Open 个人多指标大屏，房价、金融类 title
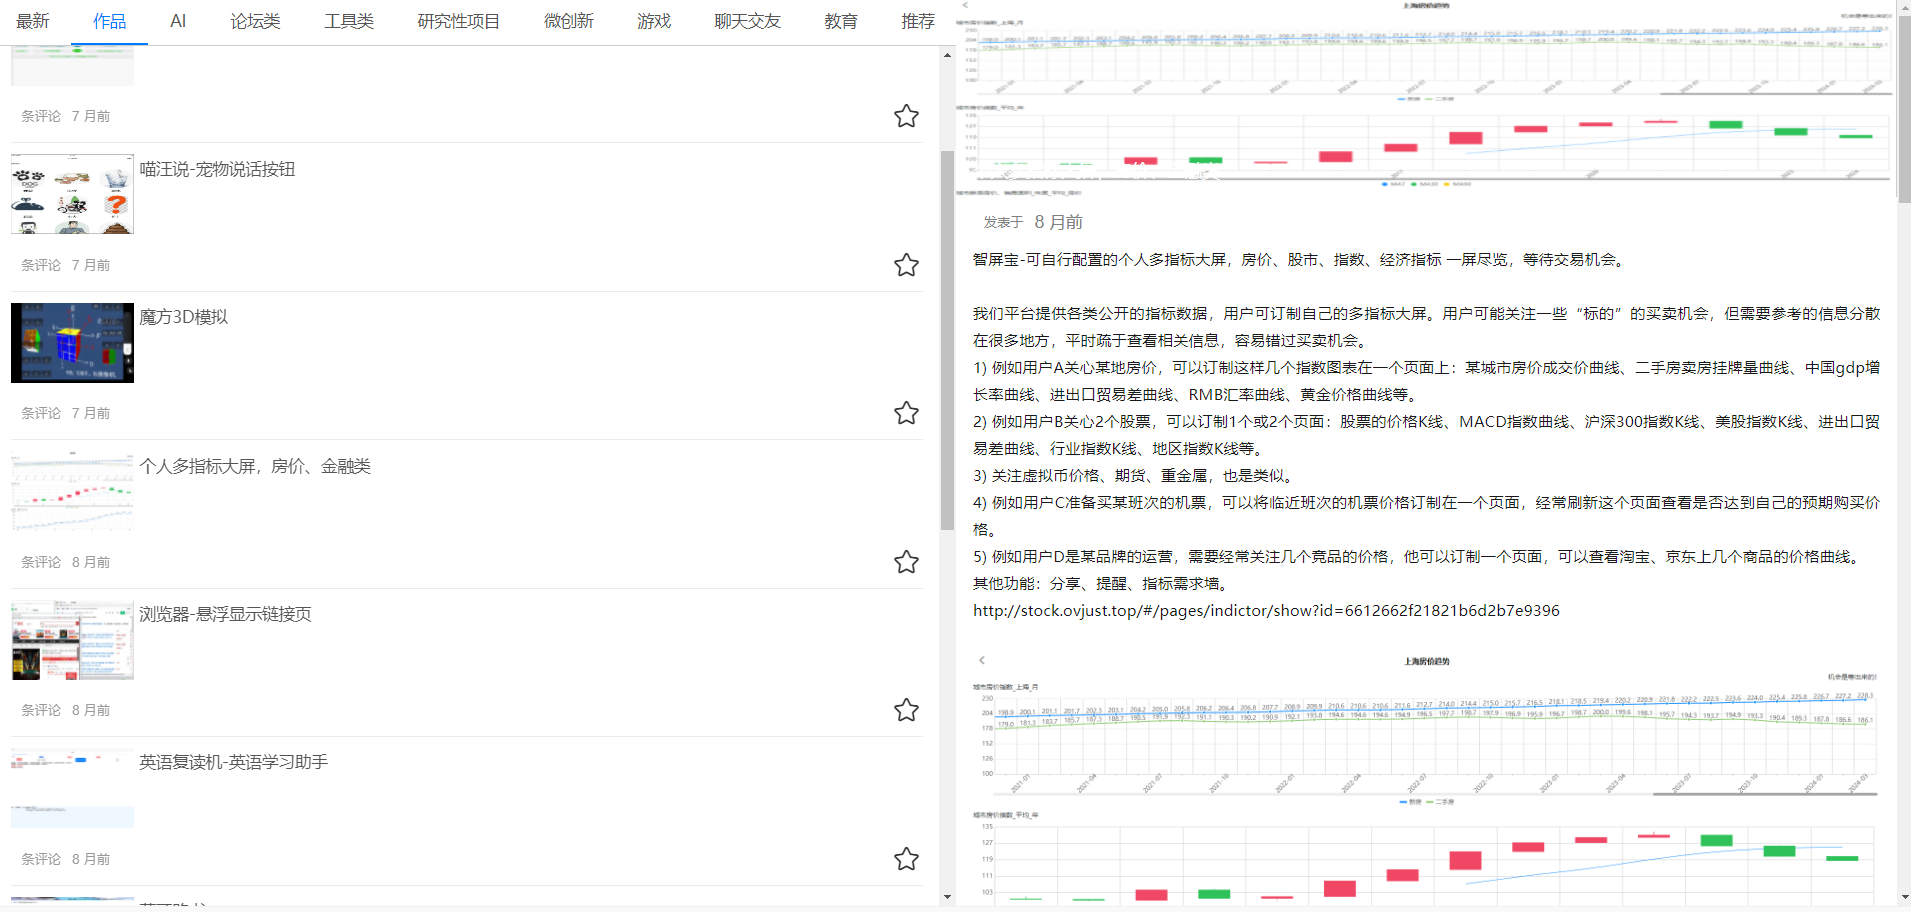Image resolution: width=1911 pixels, height=912 pixels. point(255,466)
